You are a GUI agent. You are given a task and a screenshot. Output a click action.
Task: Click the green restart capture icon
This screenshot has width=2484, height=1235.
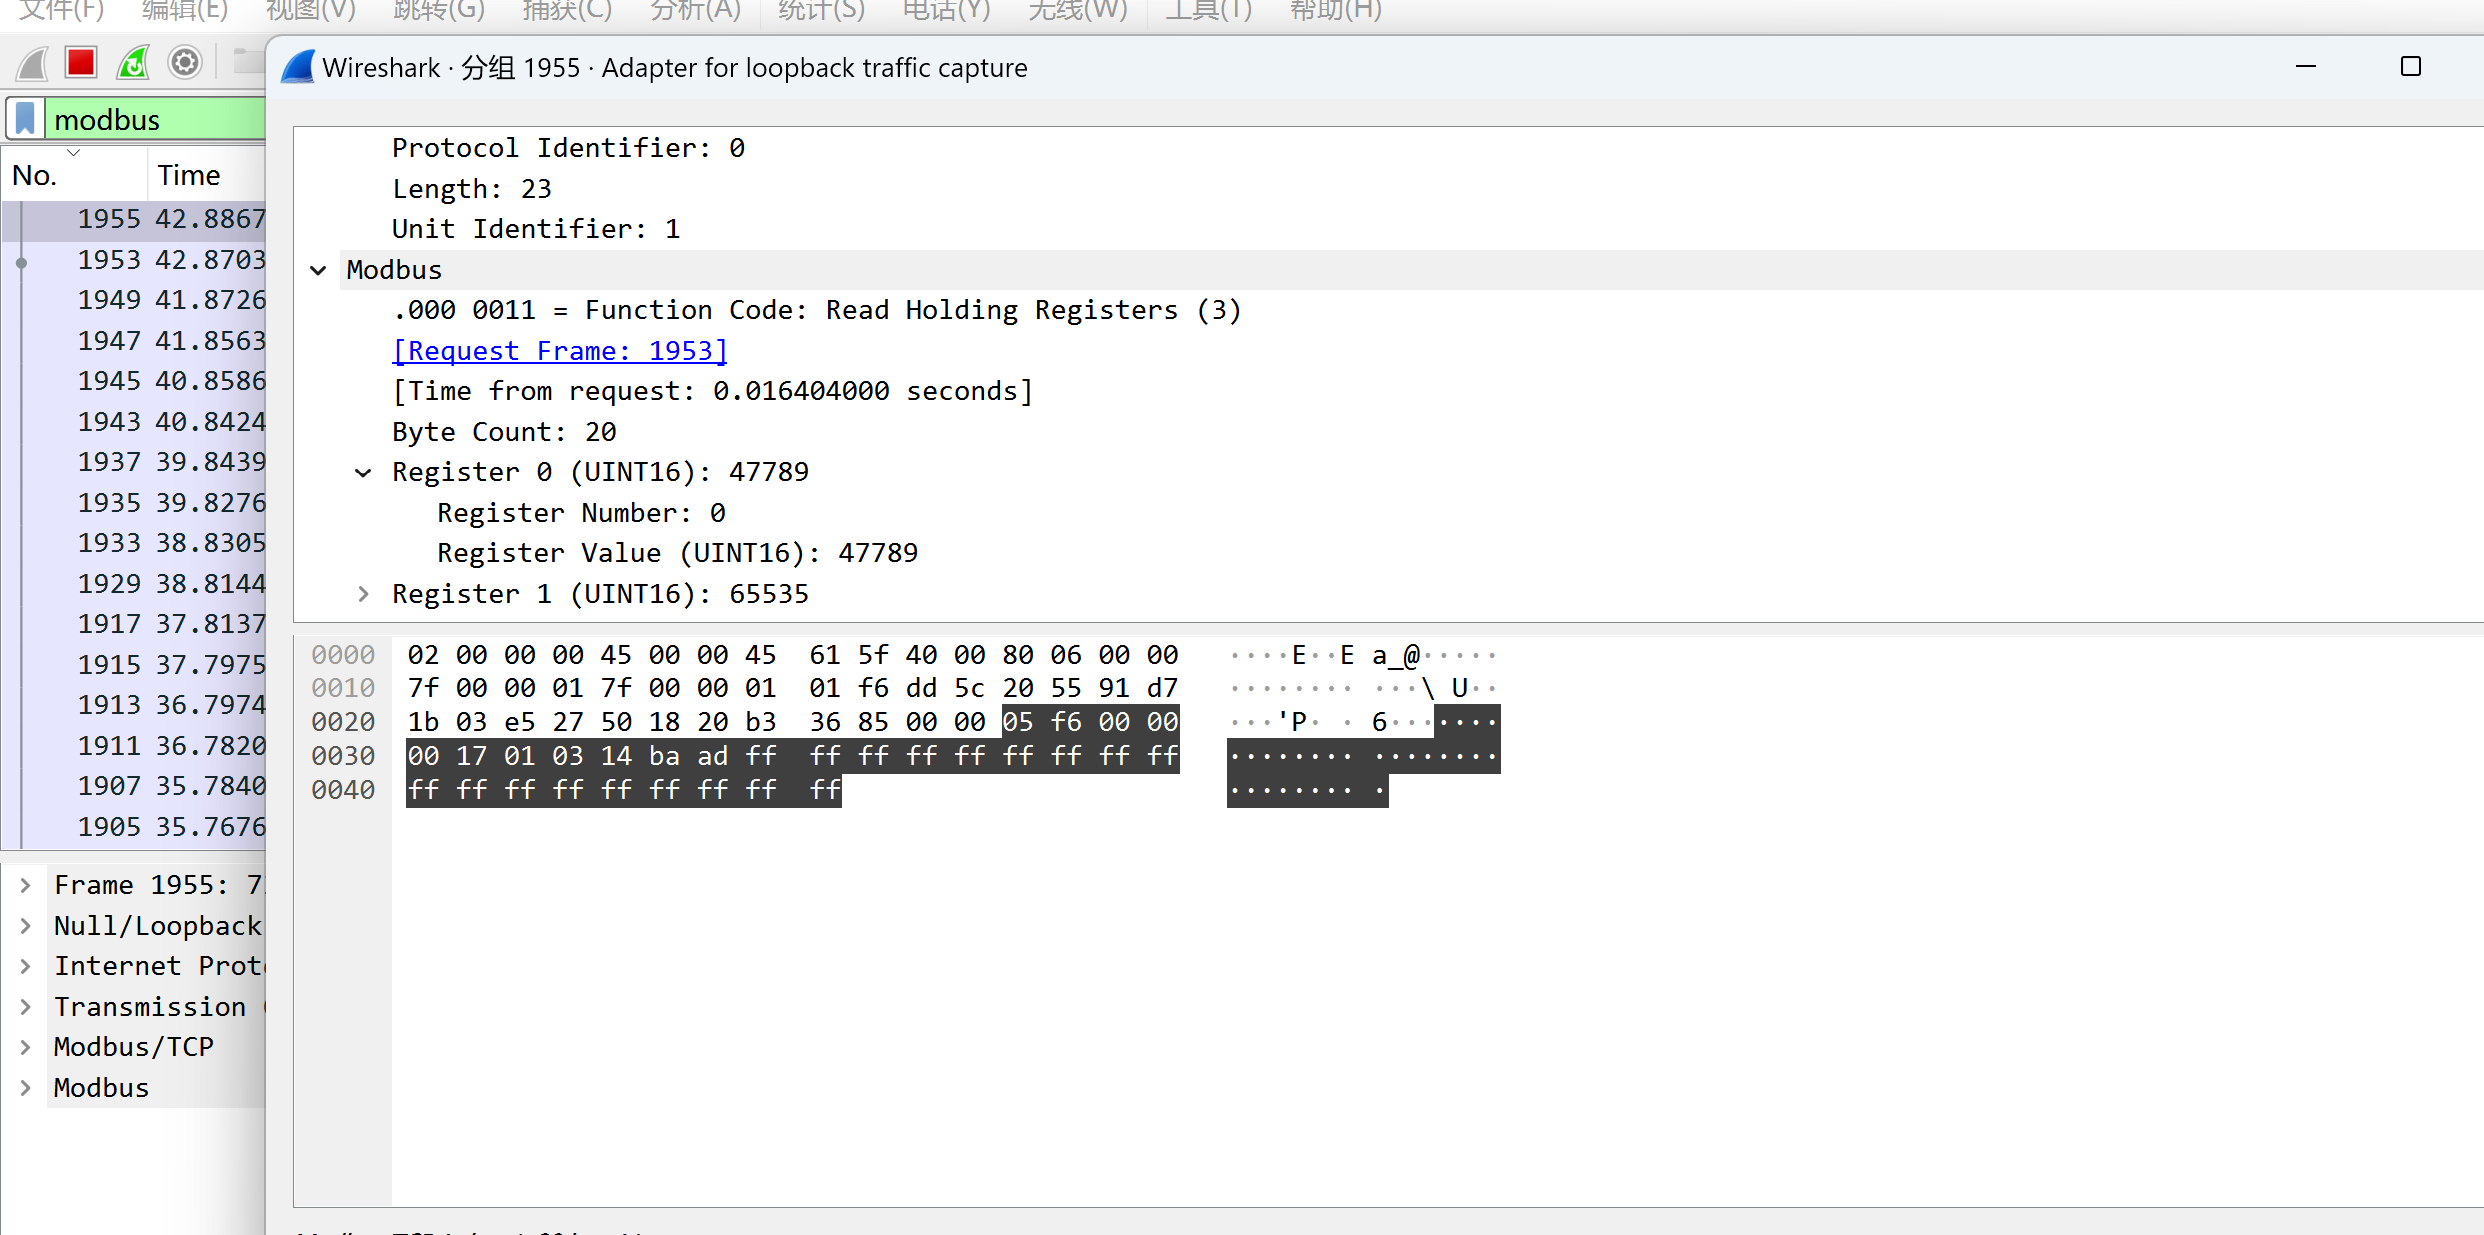point(133,63)
